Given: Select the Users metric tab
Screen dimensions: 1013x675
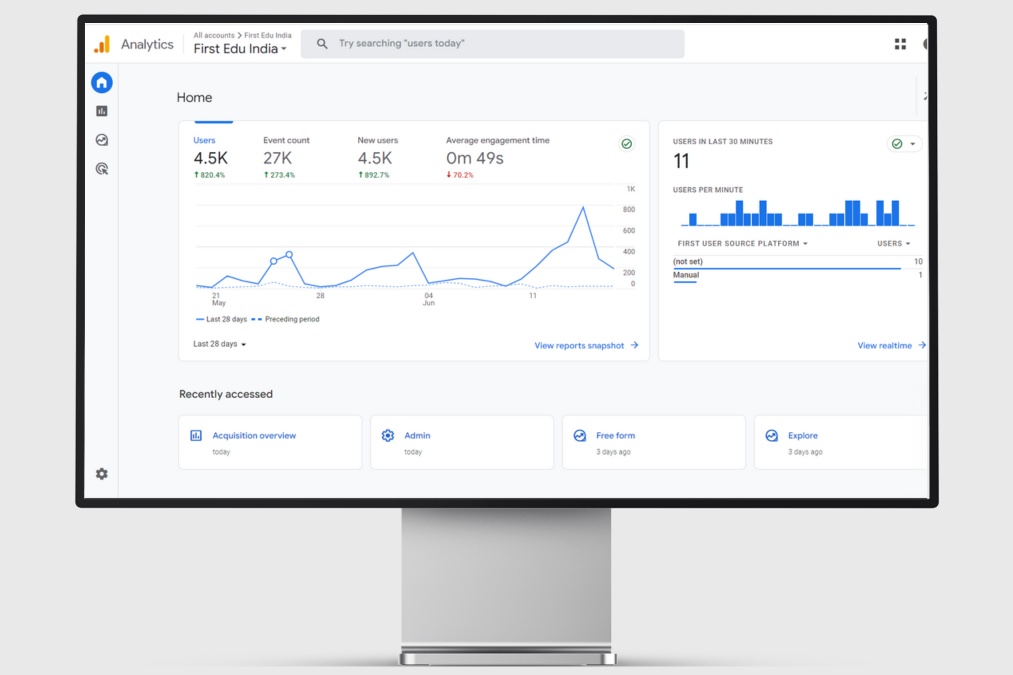Looking at the screenshot, I should [210, 157].
